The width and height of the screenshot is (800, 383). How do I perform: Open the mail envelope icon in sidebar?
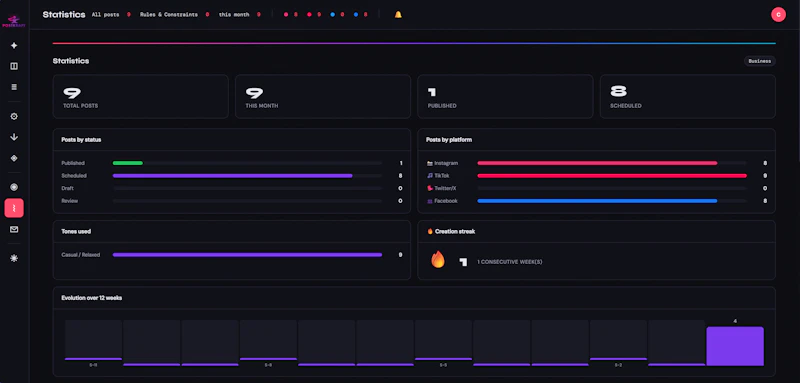tap(14, 229)
